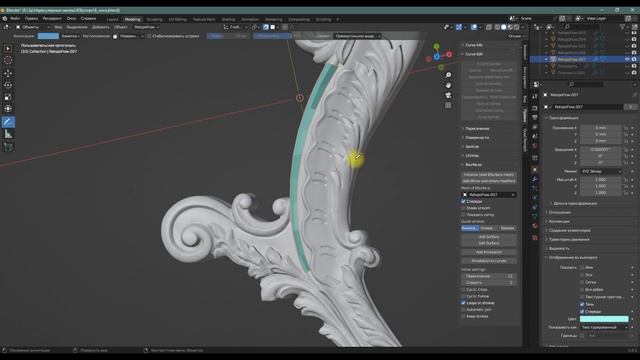640x360 pixels.
Task: Click the Add Surface button
Action: pos(489,237)
